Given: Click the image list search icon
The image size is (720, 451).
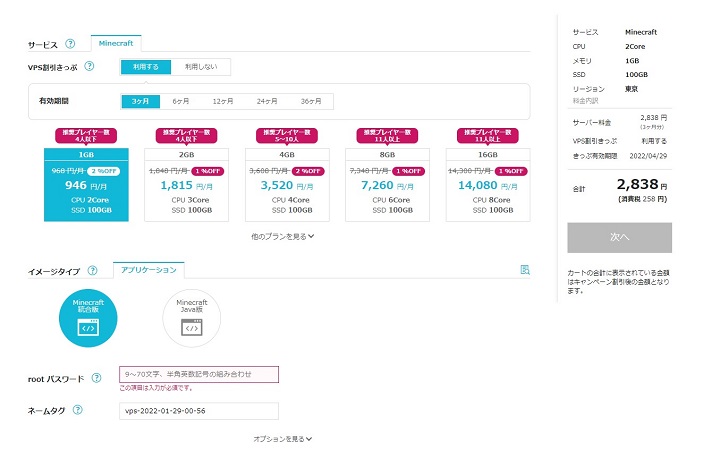Looking at the screenshot, I should (x=525, y=270).
